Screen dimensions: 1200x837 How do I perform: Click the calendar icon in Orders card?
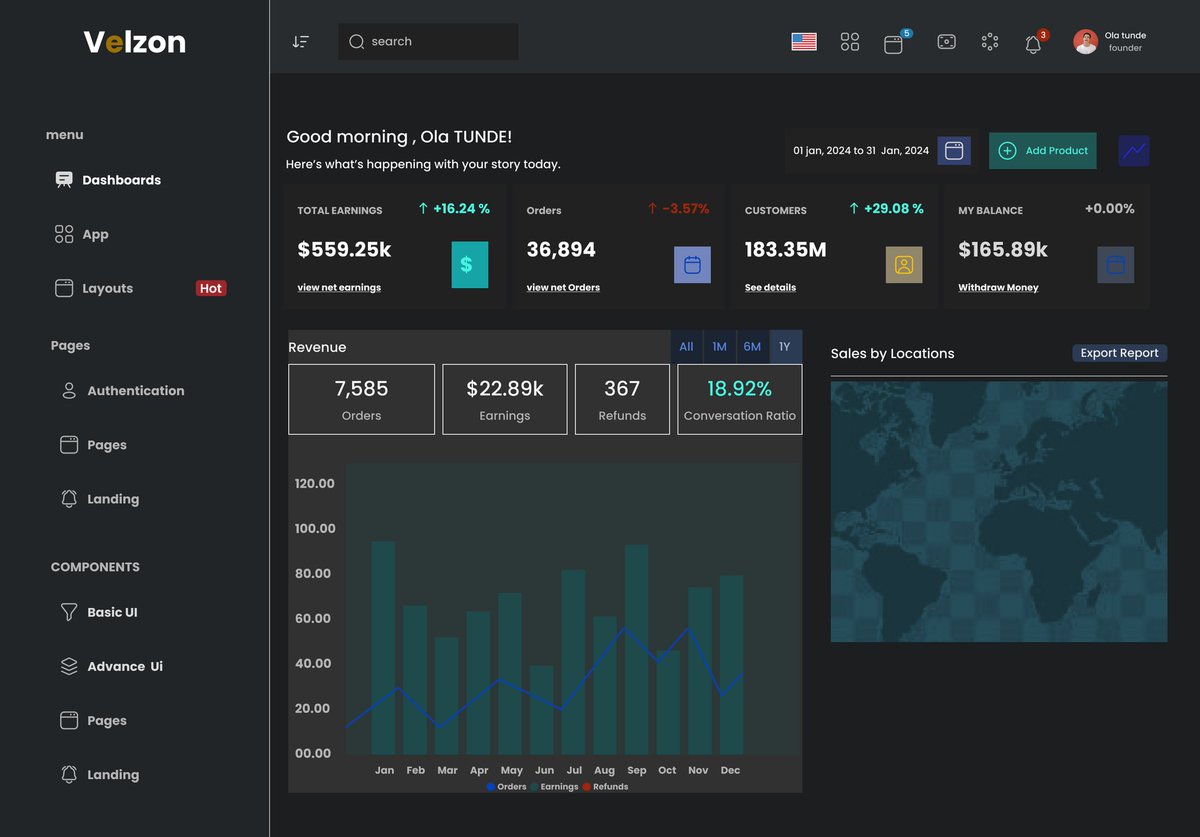click(x=692, y=265)
